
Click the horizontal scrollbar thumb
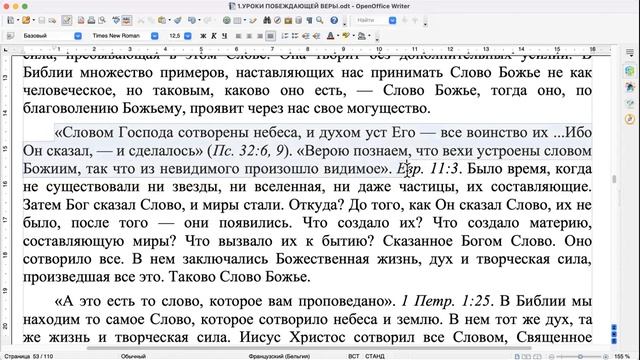pyautogui.click(x=309, y=348)
